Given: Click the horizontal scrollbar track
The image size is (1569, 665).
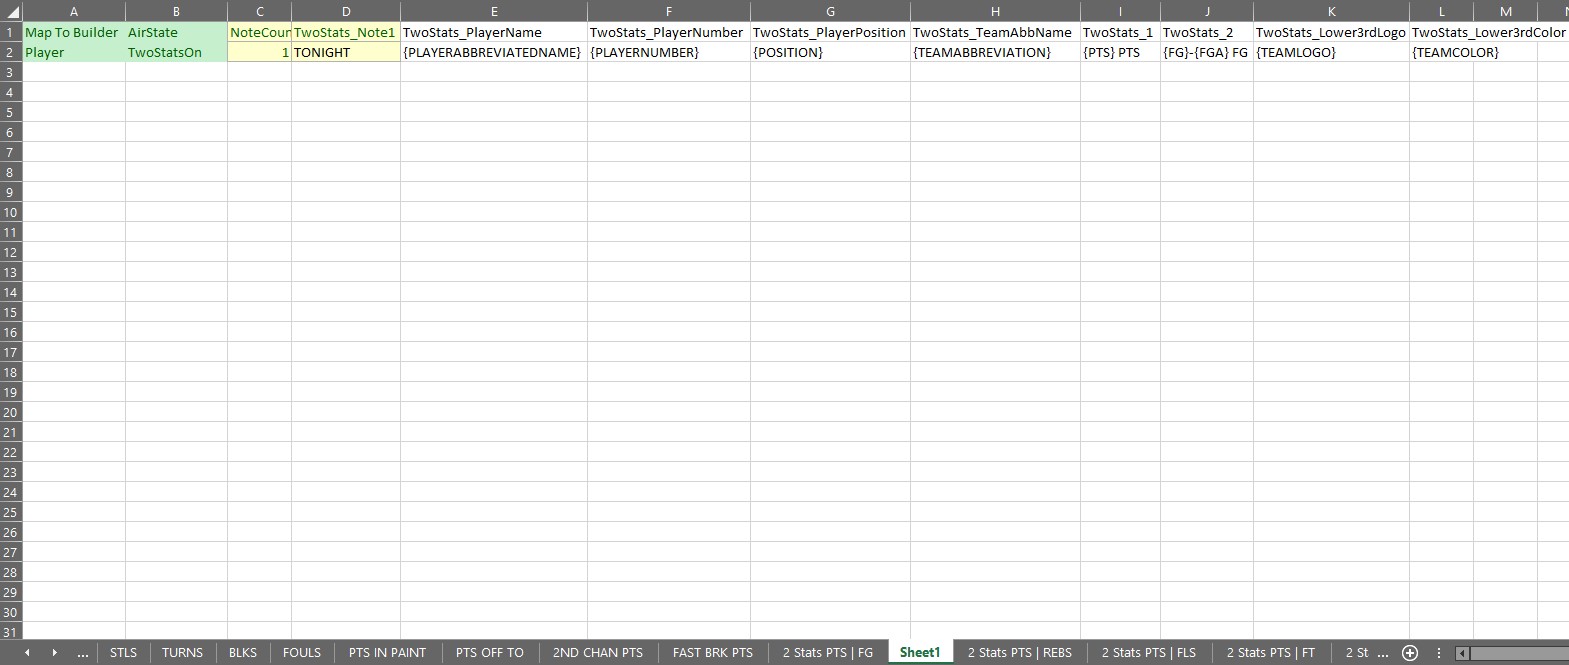Looking at the screenshot, I should point(1520,653).
